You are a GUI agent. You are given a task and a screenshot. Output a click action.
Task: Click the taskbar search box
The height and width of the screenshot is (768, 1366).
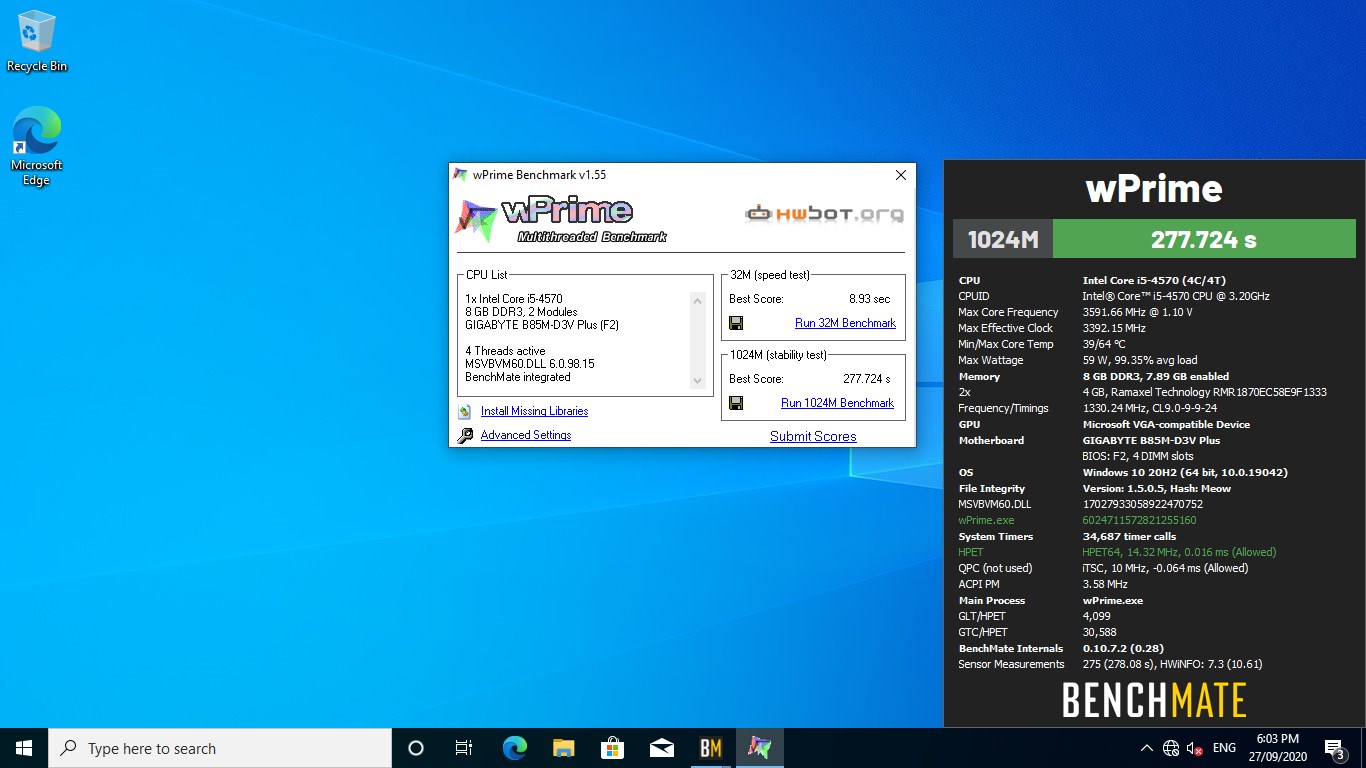tap(220, 748)
